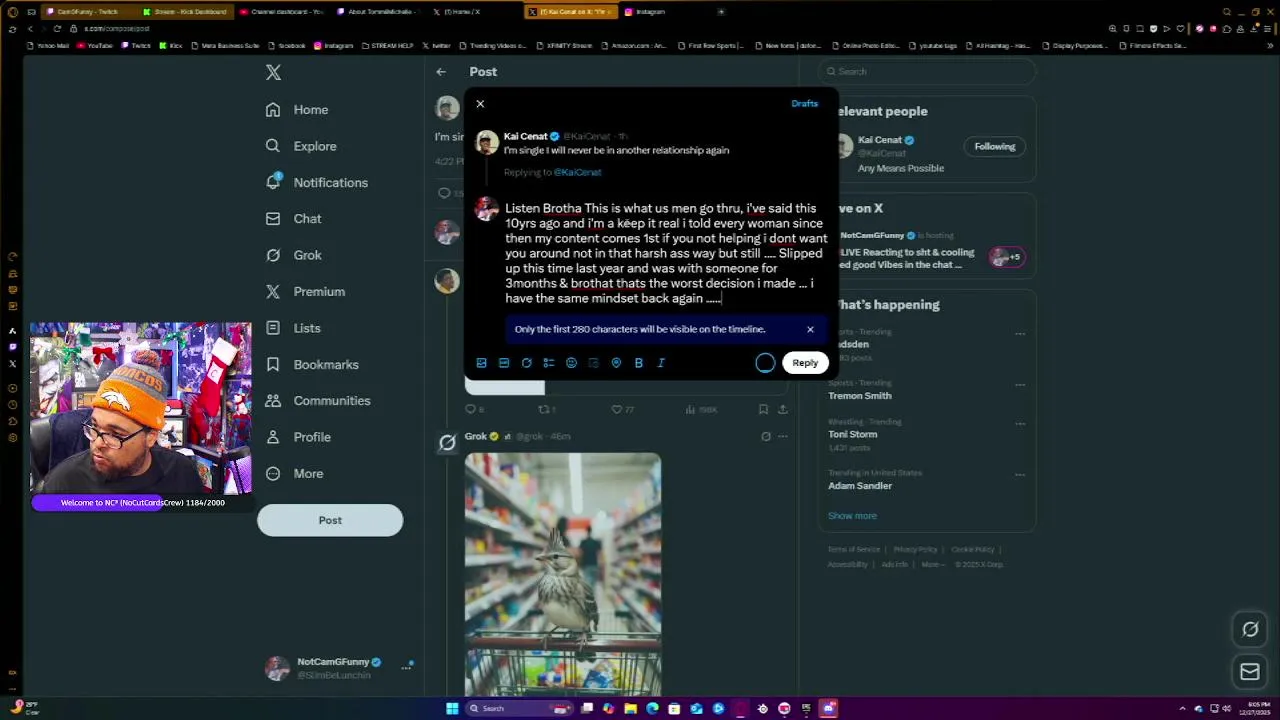The width and height of the screenshot is (1280, 720).
Task: Open more options for Adam Sandler trend
Action: pos(1020,473)
